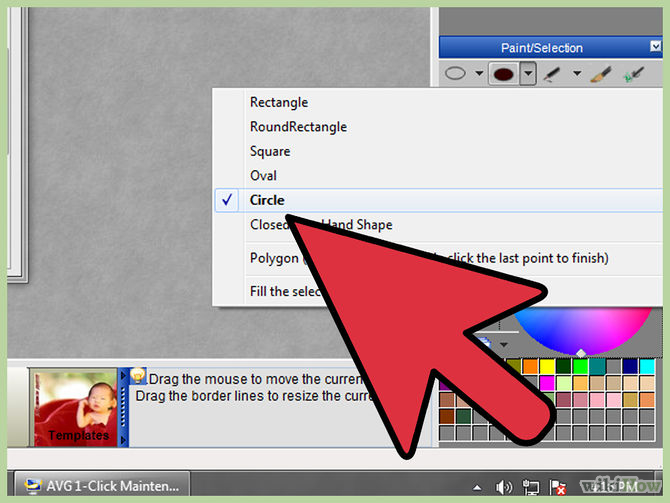Pick the olive swatch left of orange
The width and height of the screenshot is (670, 503).
point(514,366)
